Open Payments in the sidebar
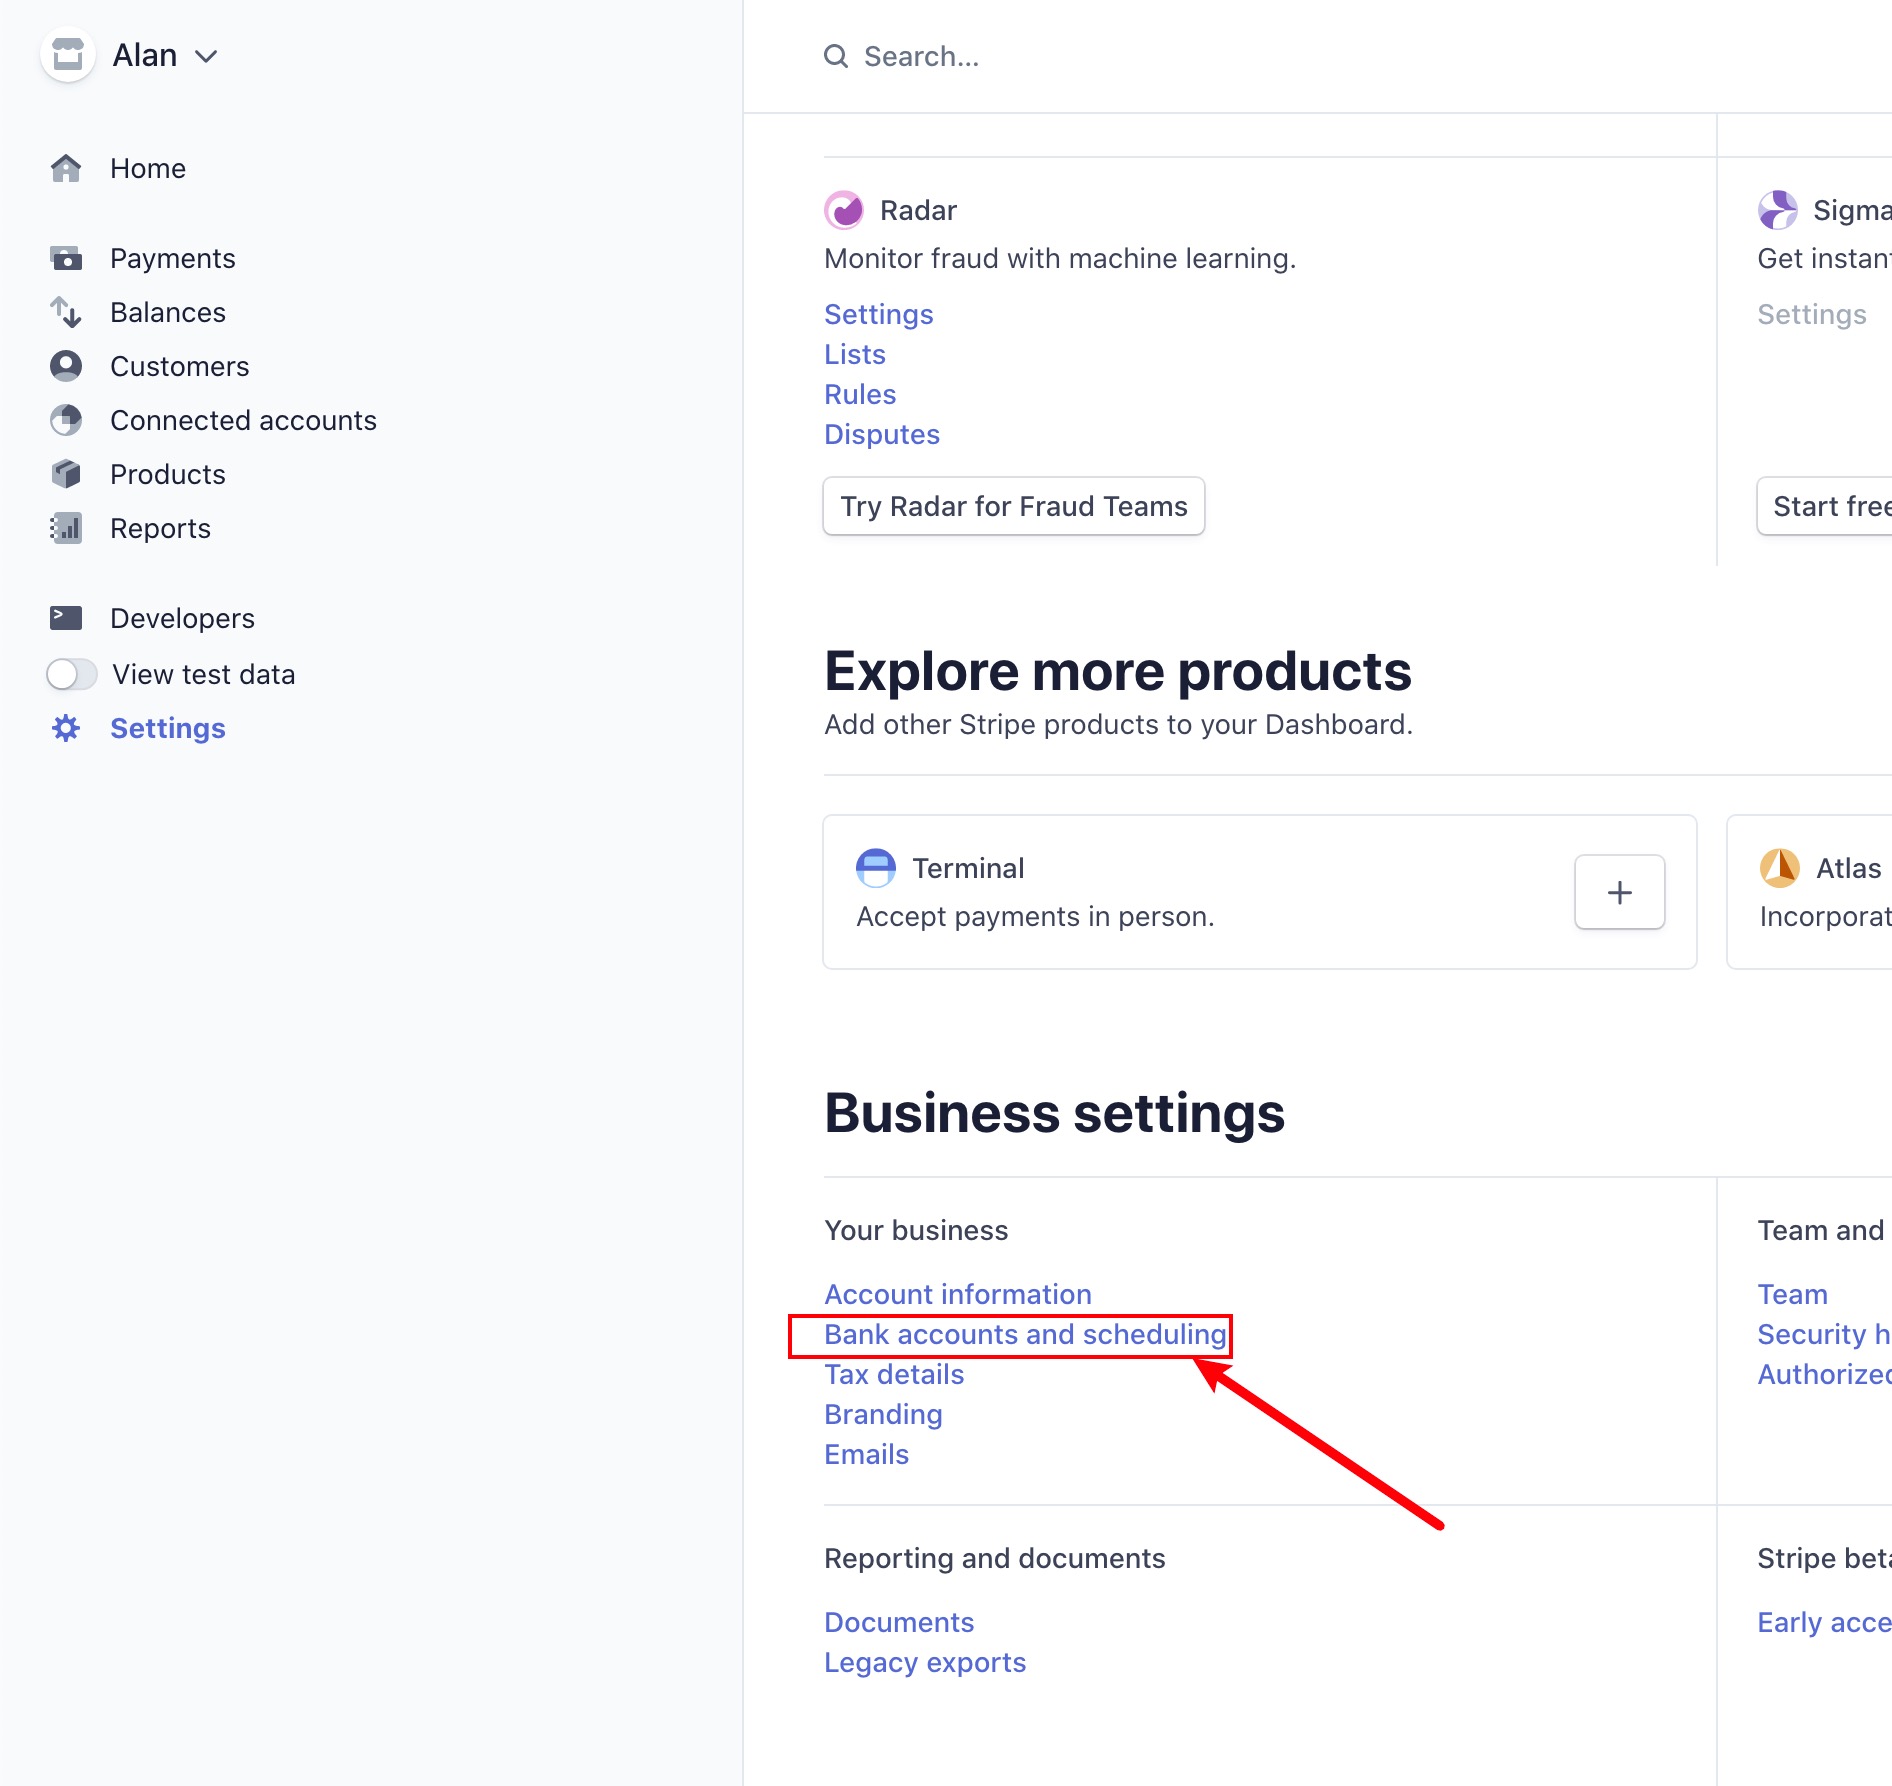The height and width of the screenshot is (1786, 1892). [x=172, y=258]
